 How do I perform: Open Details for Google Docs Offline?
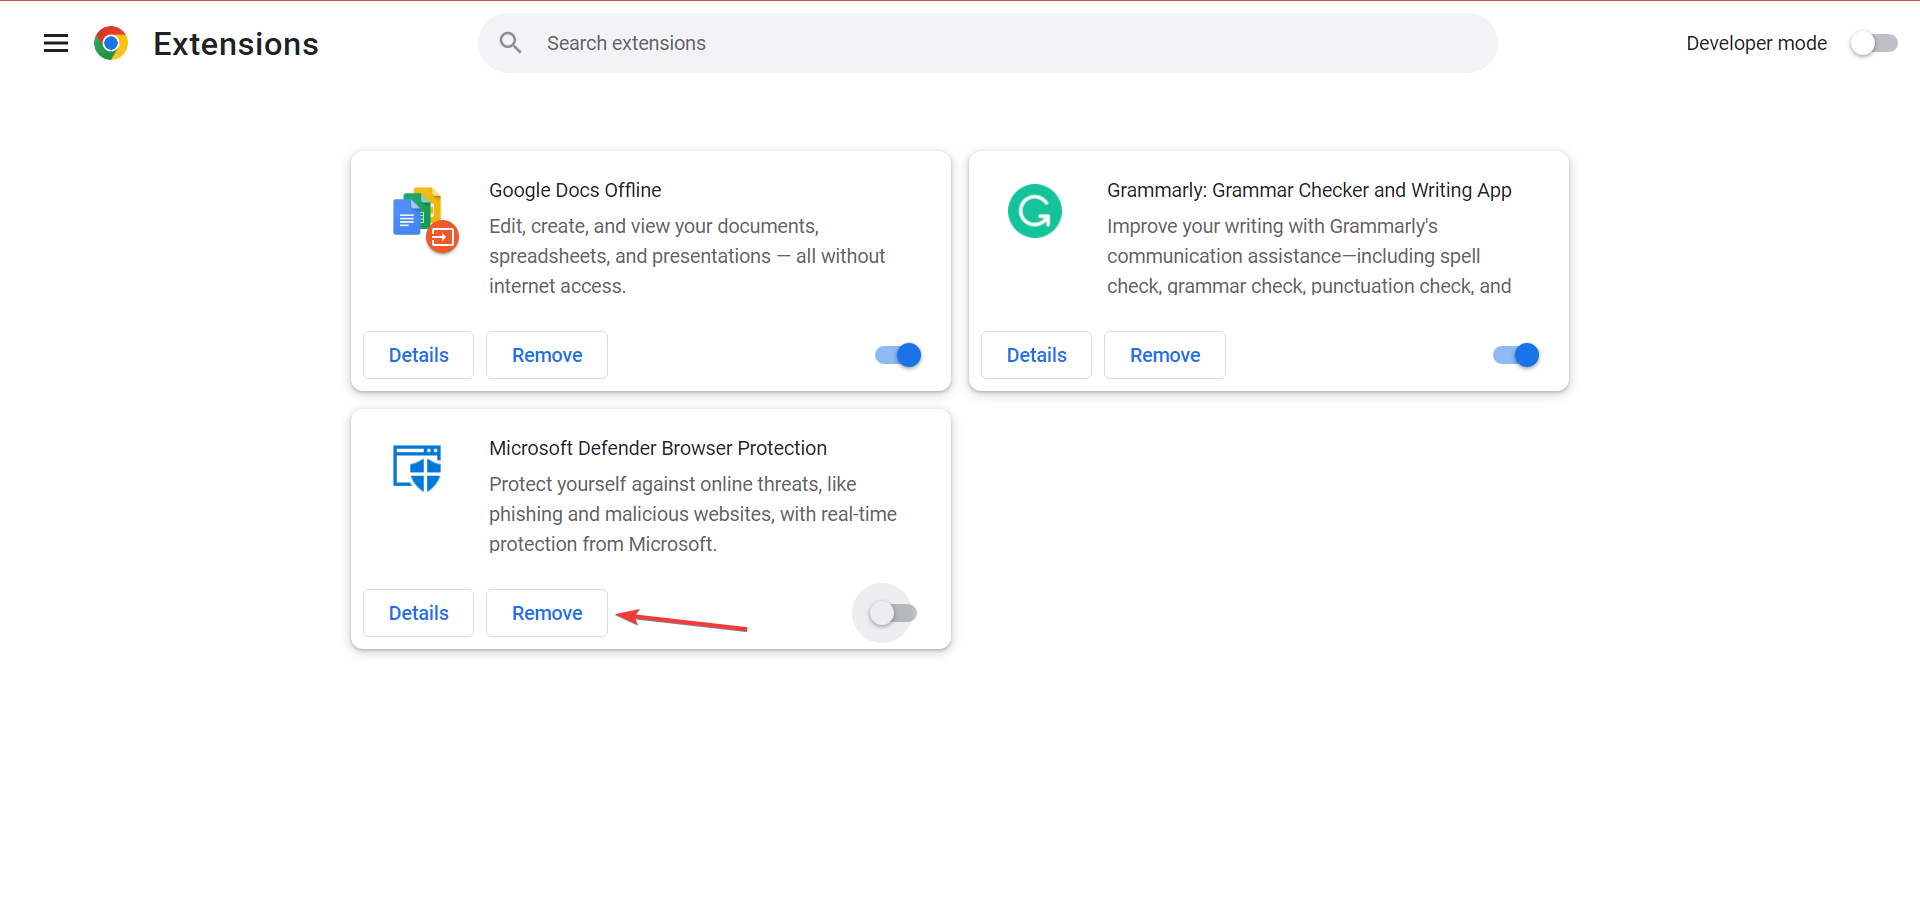[418, 355]
